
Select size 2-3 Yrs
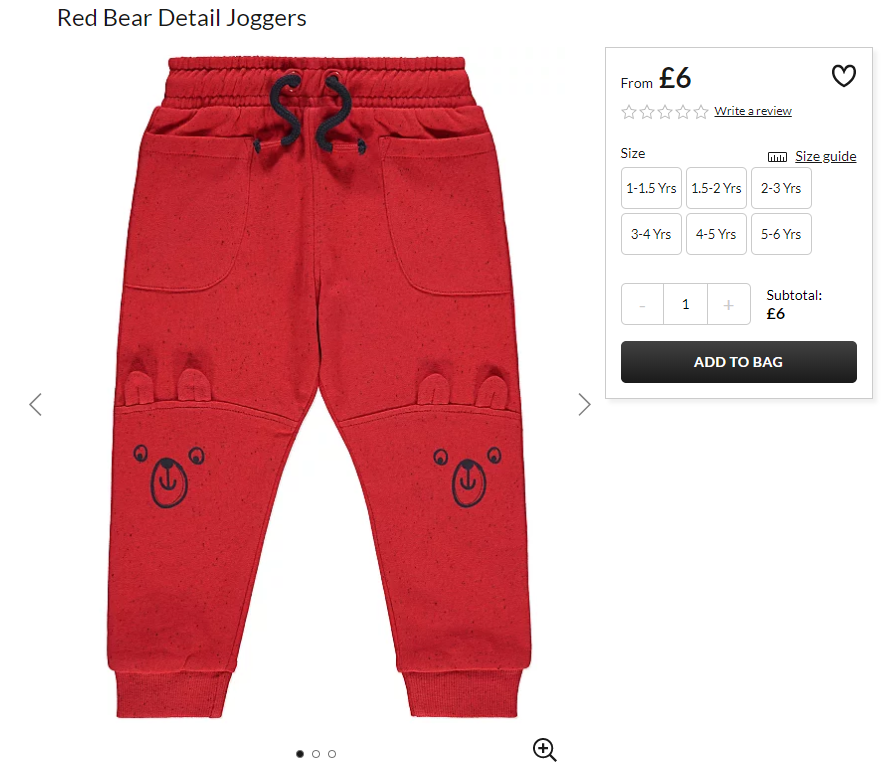781,188
